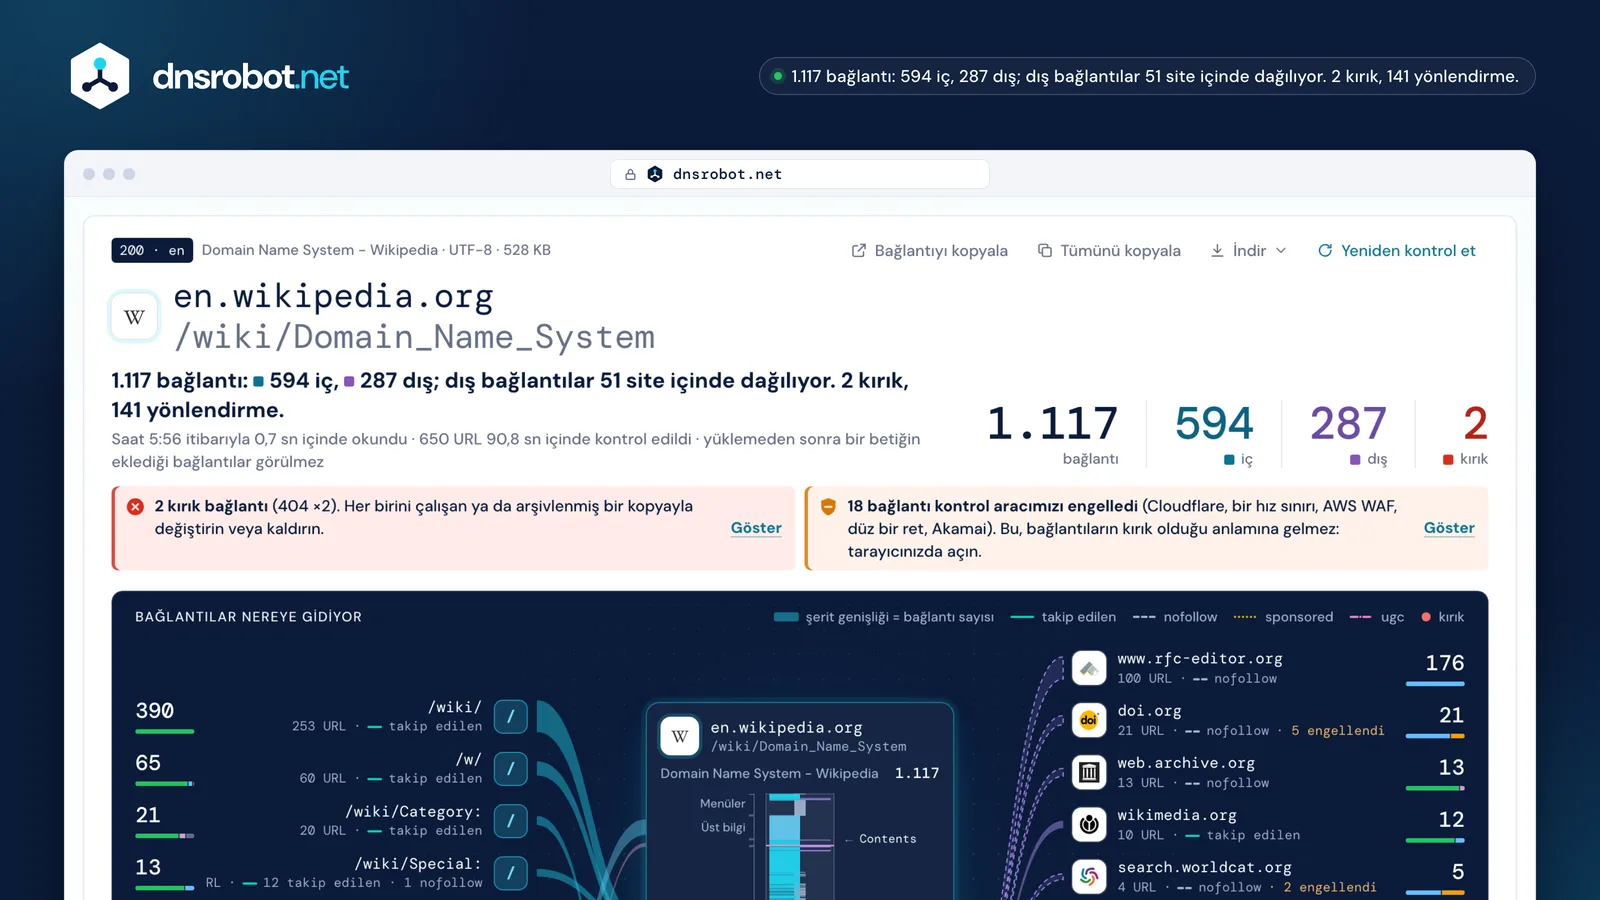Click the search.worldcat.org site icon

click(x=1089, y=876)
